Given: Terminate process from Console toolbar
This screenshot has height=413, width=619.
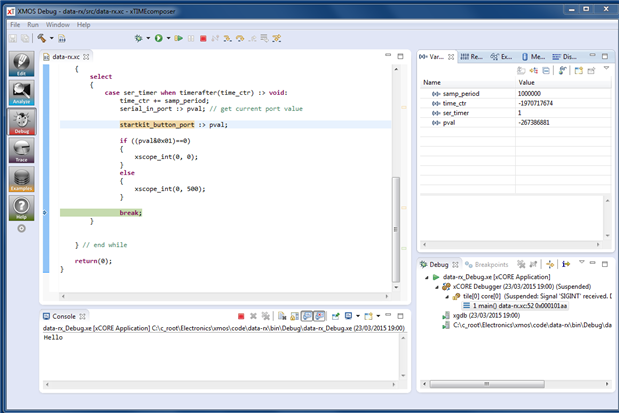Looking at the screenshot, I should coord(241,316).
